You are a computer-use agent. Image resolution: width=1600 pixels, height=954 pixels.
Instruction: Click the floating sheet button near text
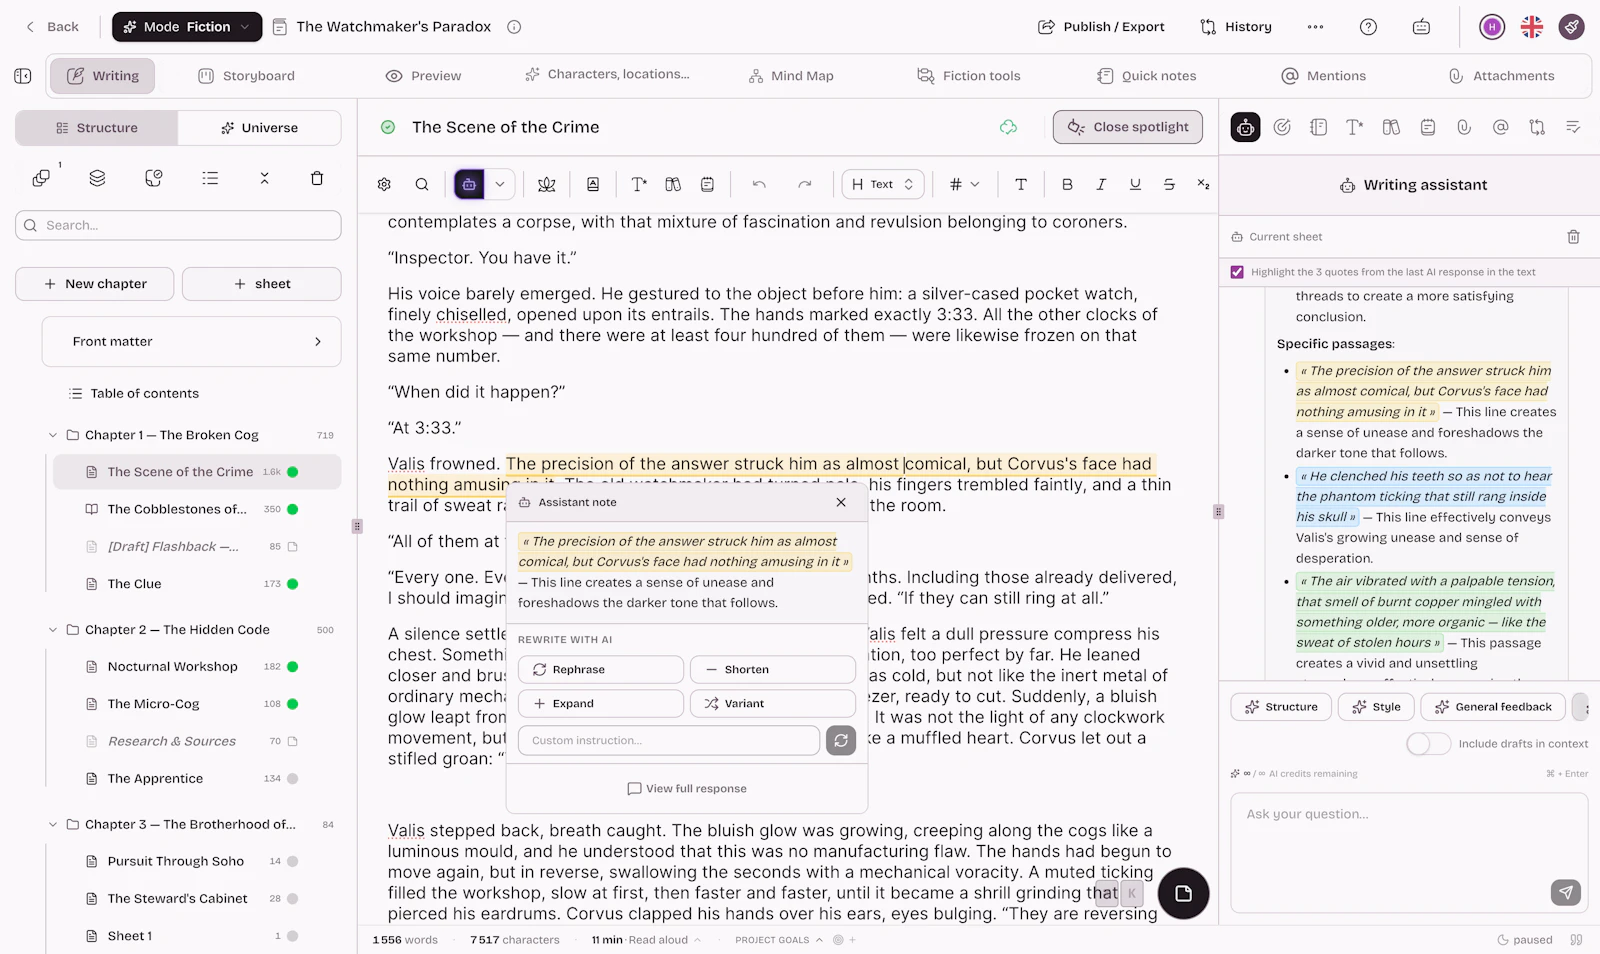pyautogui.click(x=1184, y=893)
